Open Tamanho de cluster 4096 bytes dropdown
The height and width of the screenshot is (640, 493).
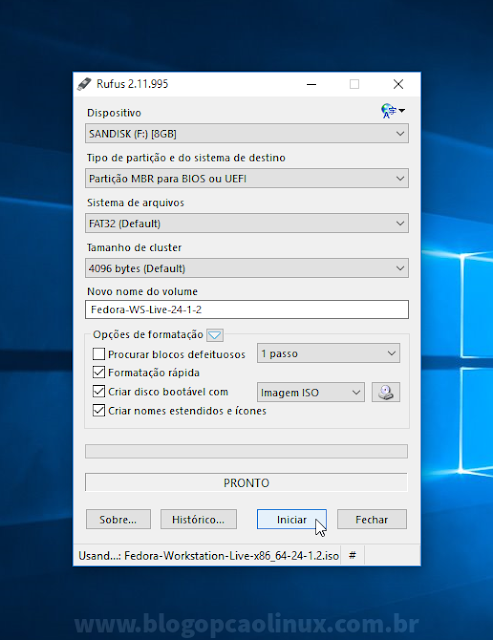tap(246, 268)
